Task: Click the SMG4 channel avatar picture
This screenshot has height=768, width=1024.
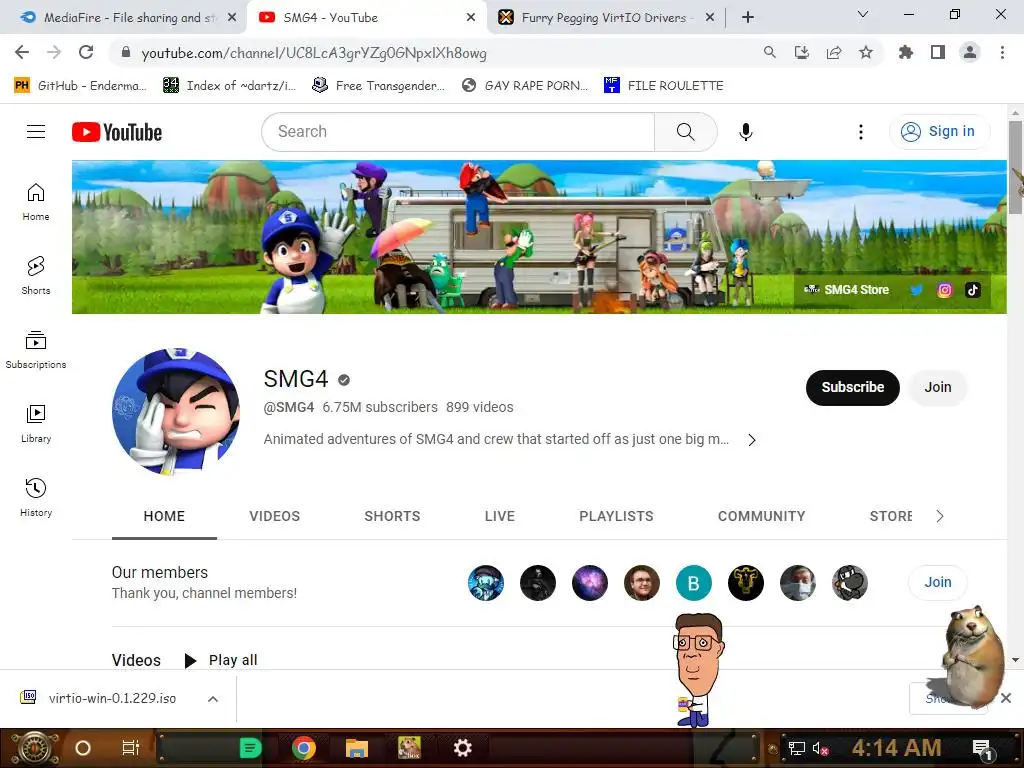Action: pos(176,411)
